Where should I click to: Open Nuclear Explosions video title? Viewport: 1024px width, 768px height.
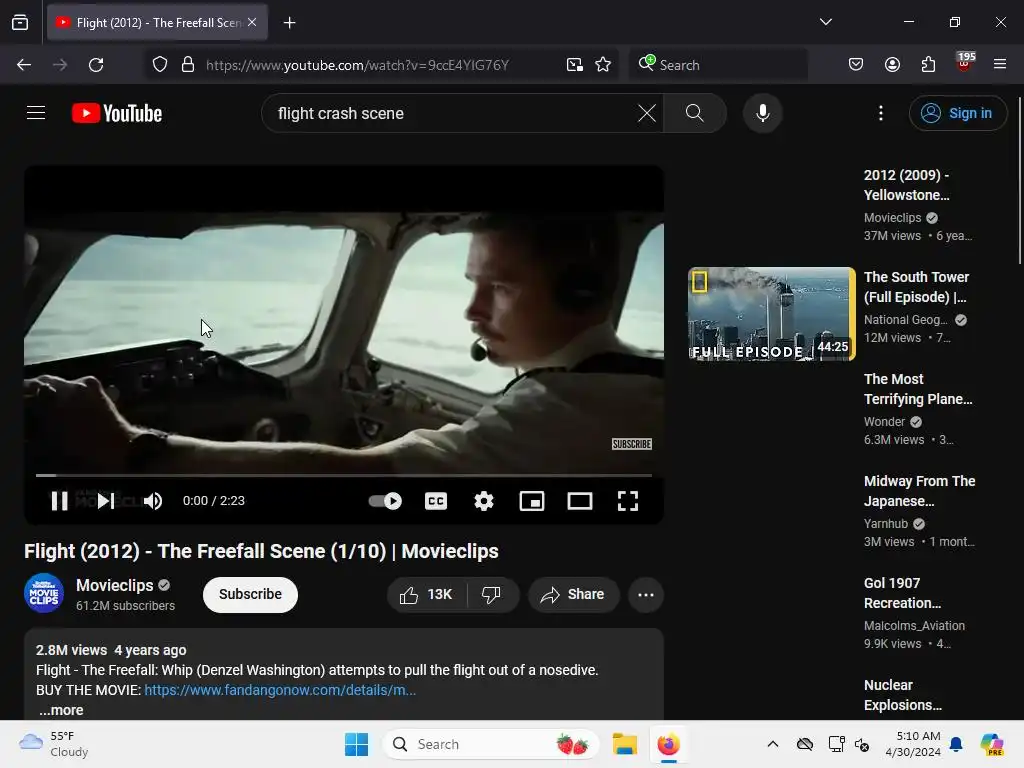903,695
